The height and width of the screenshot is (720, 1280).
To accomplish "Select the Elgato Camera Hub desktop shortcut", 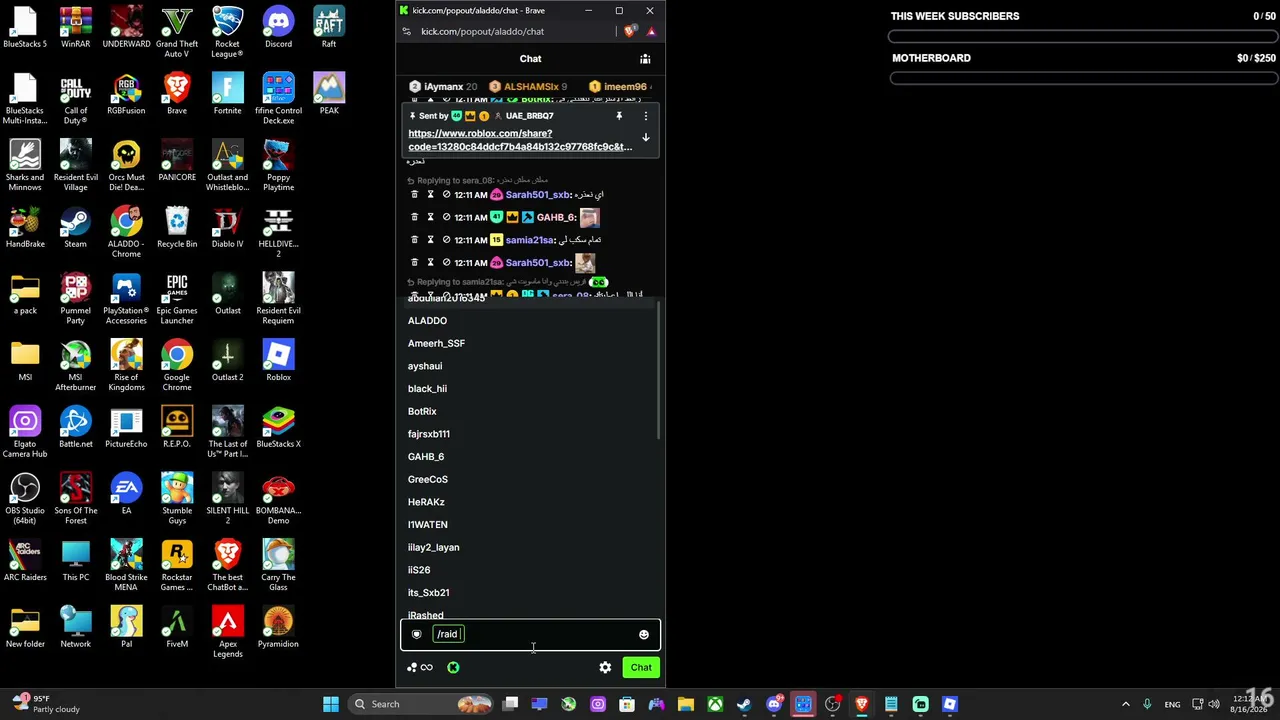I will tap(25, 432).
